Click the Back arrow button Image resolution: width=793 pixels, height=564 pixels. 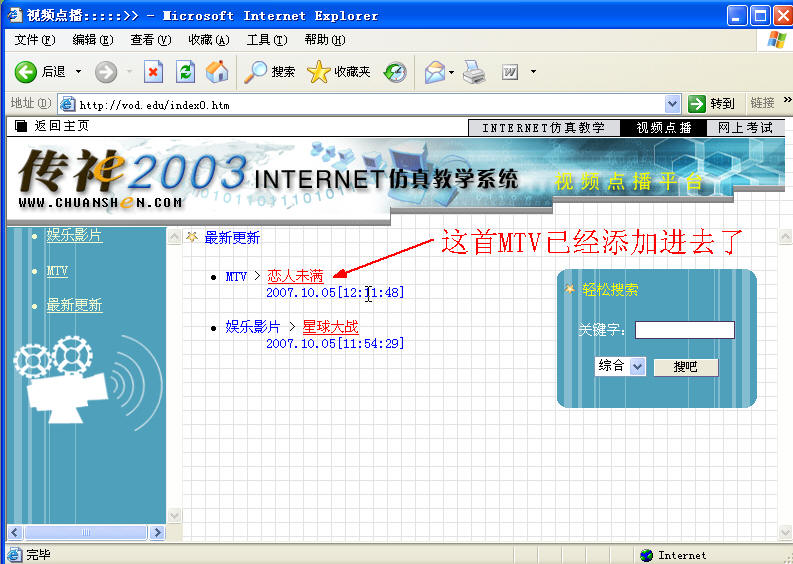[26, 72]
